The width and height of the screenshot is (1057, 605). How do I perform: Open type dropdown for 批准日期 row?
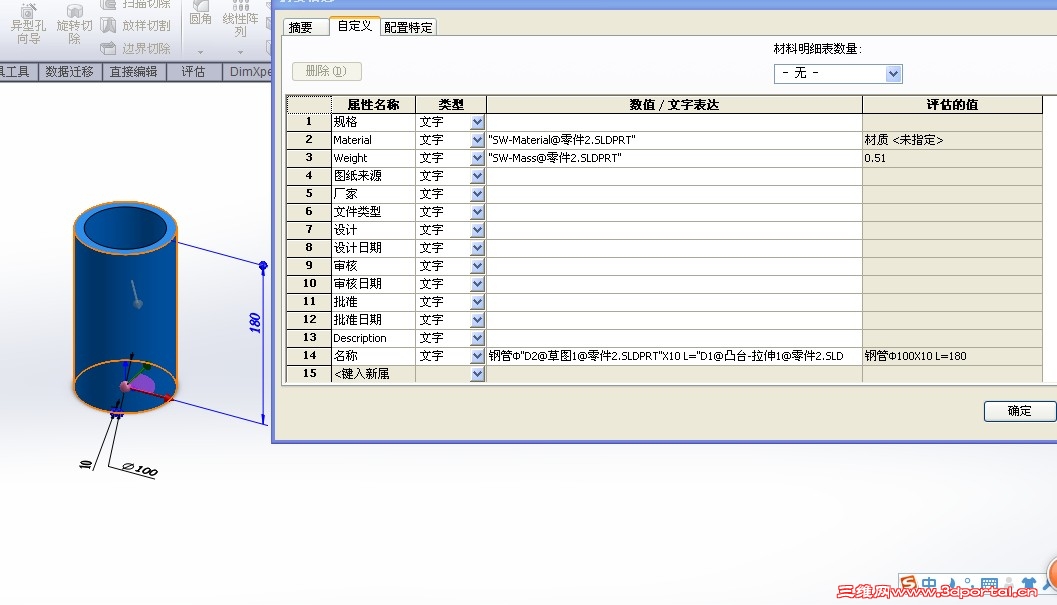click(477, 320)
